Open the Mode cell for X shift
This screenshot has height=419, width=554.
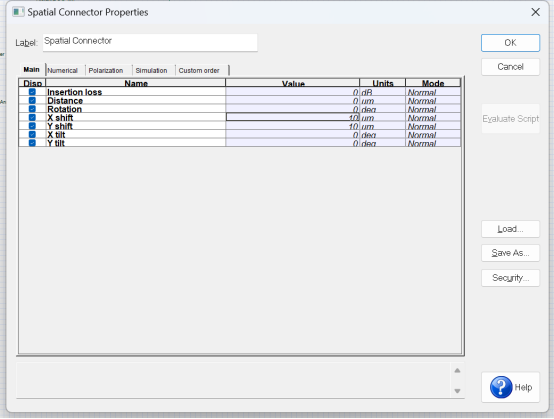click(433, 117)
